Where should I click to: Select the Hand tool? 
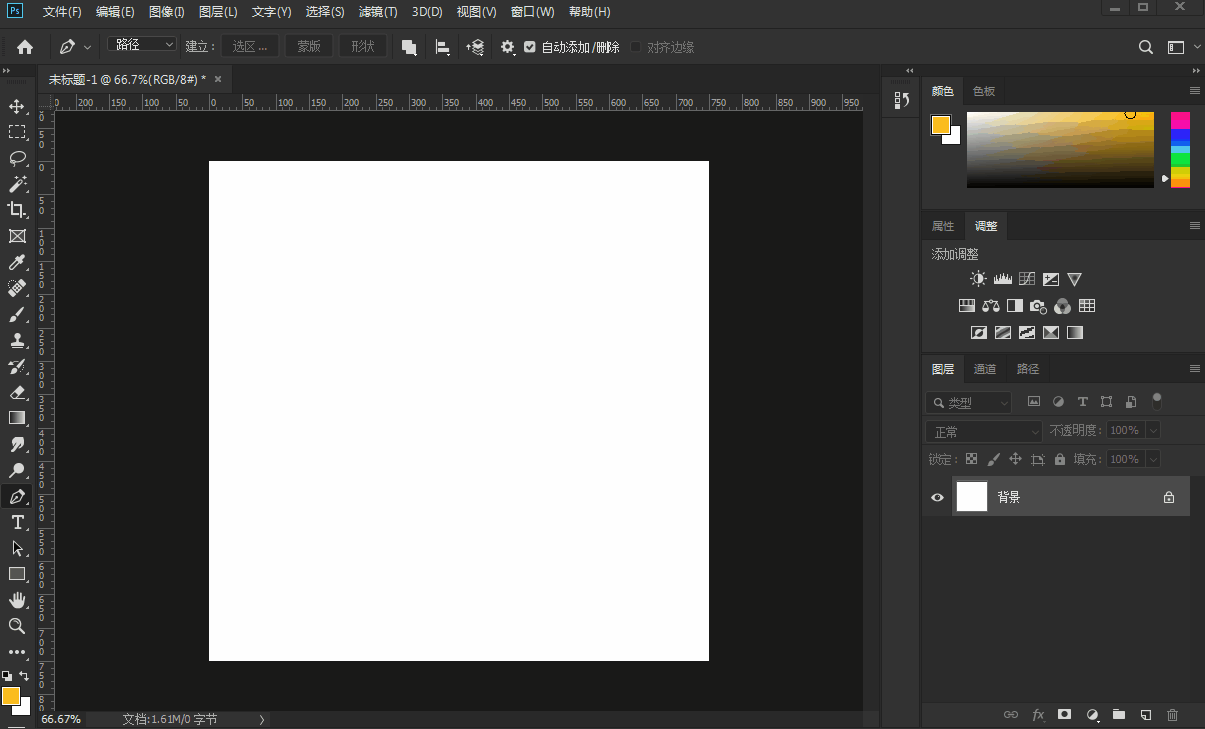(17, 600)
